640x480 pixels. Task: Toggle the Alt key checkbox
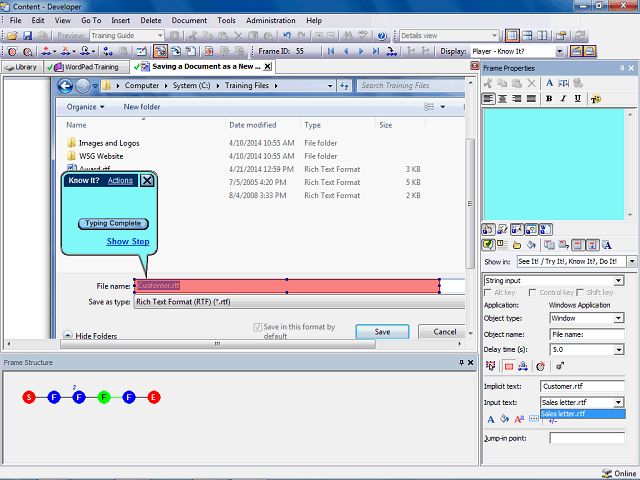click(x=487, y=293)
